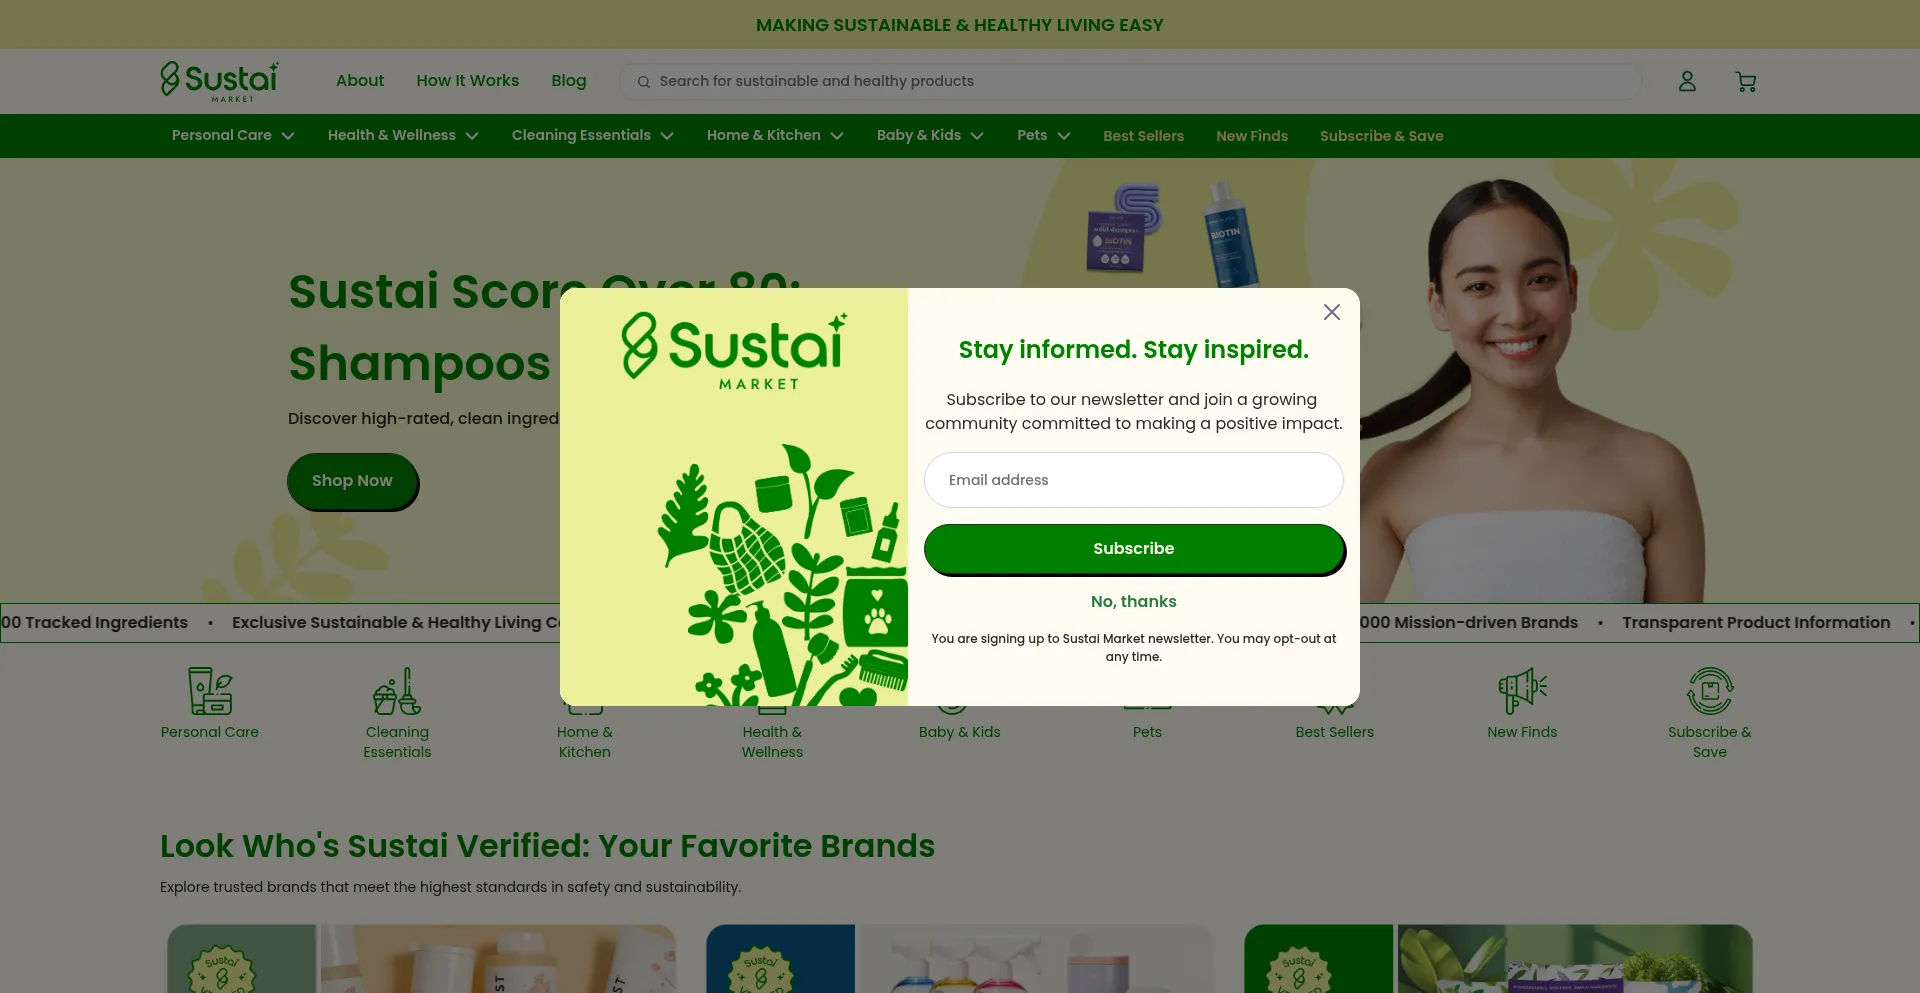This screenshot has width=1920, height=993.
Task: Expand the Cleaning Essentials dropdown
Action: [x=592, y=135]
